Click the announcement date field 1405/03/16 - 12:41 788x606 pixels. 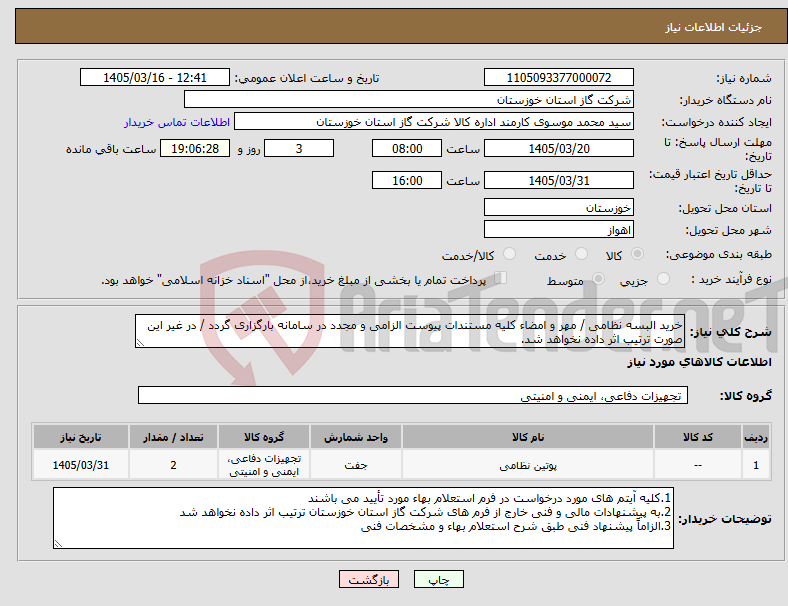[x=155, y=77]
